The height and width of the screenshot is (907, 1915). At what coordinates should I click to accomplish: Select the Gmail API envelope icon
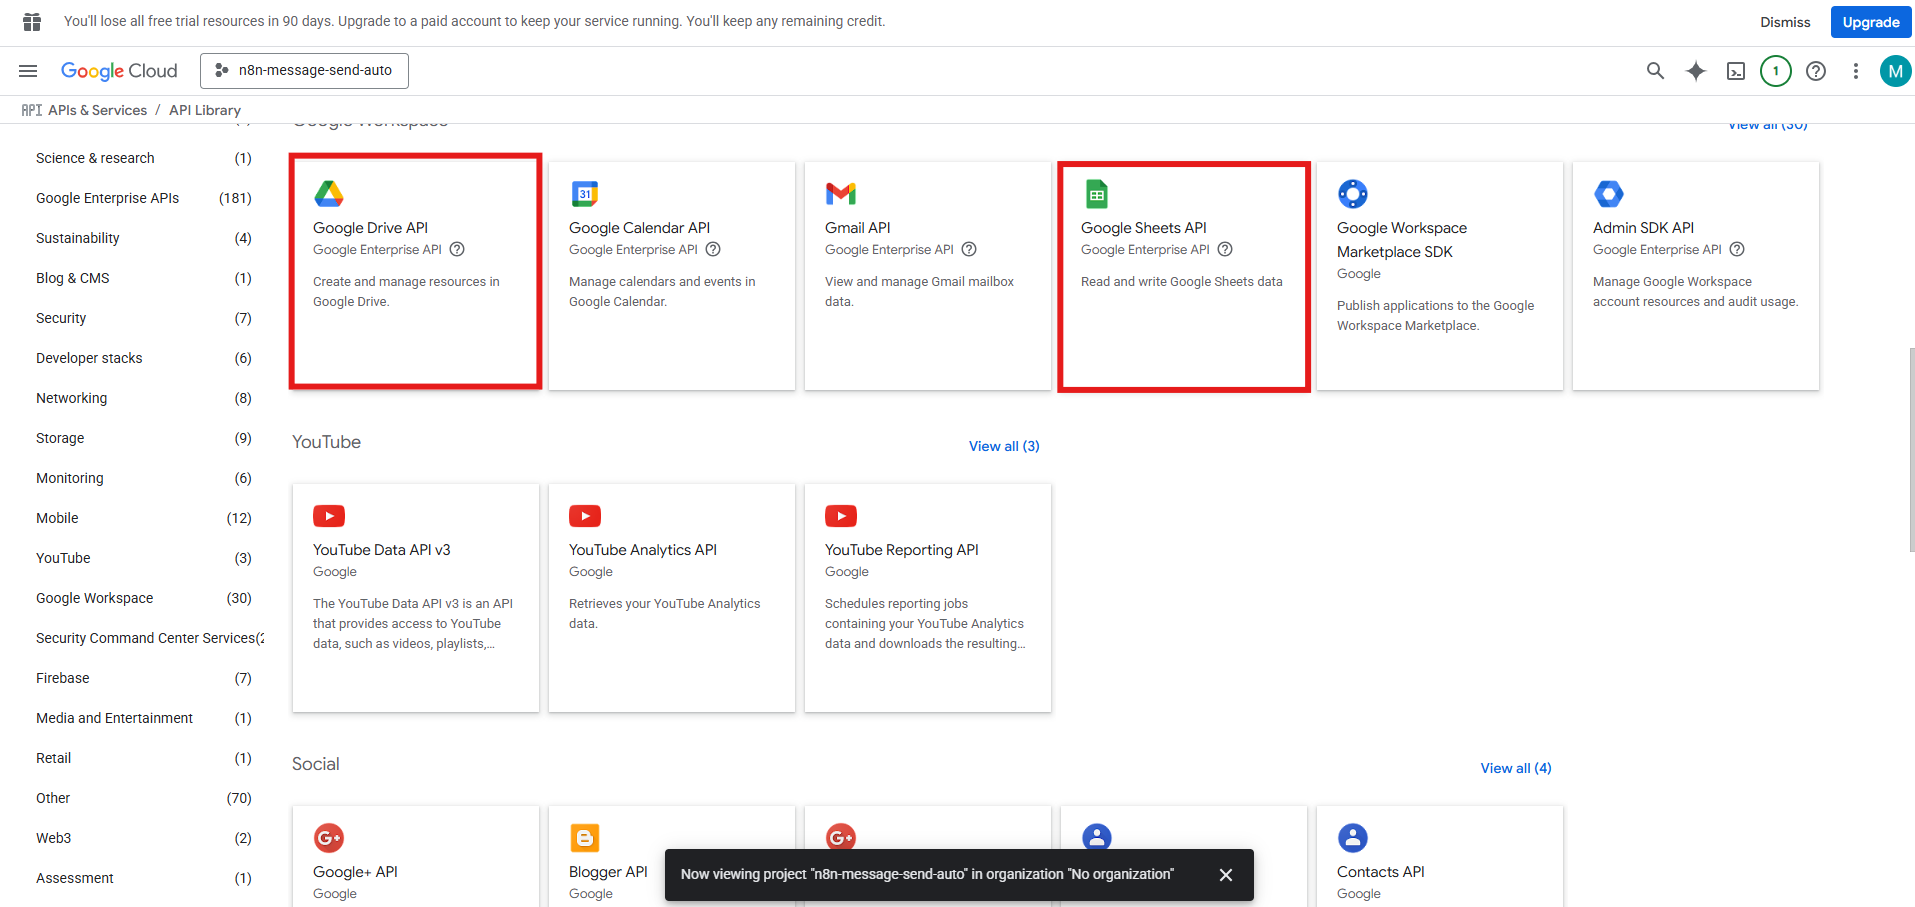point(841,193)
